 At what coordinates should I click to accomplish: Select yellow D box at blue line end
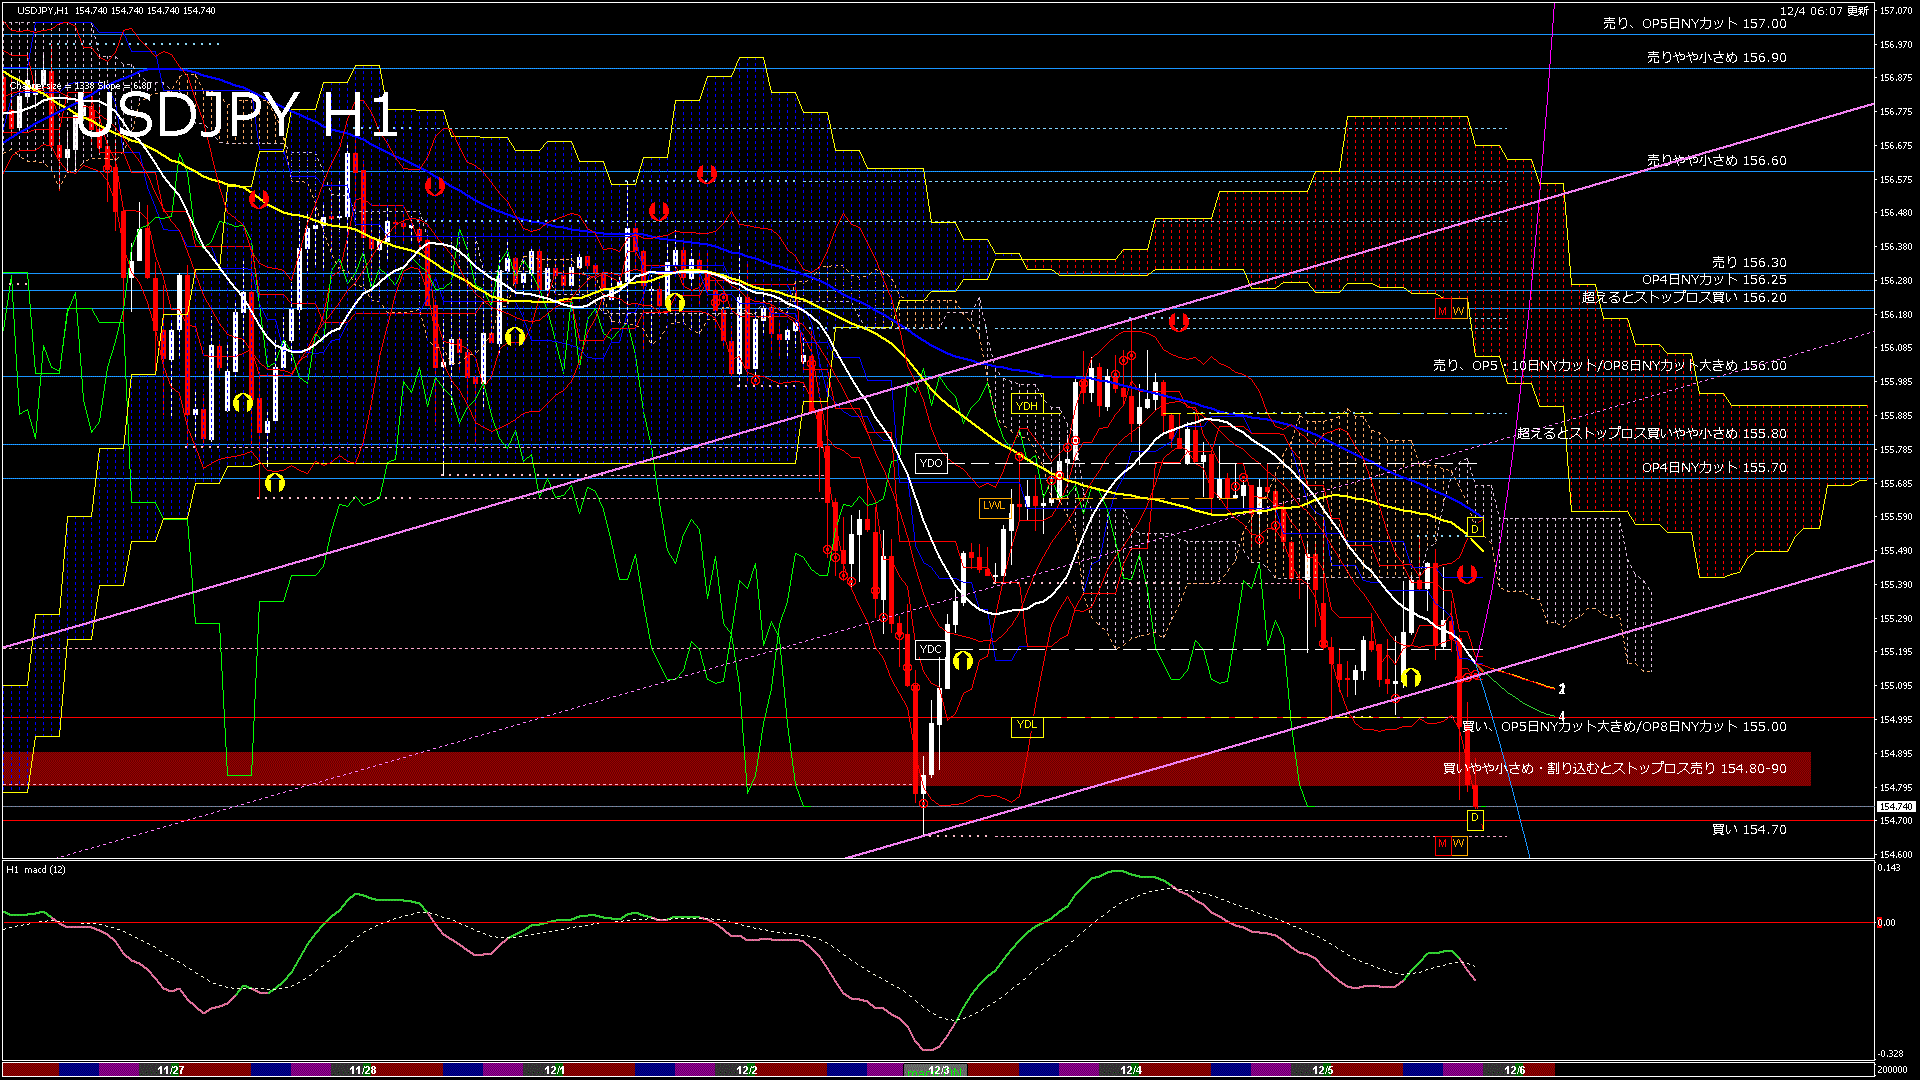click(x=1475, y=527)
